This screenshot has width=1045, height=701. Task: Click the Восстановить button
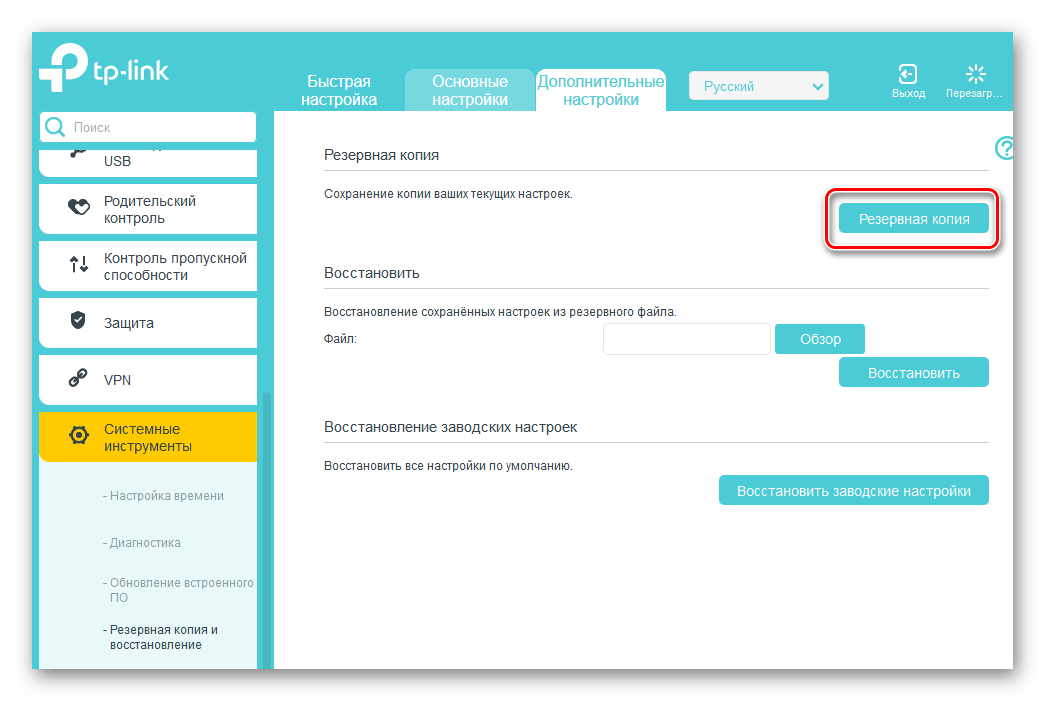click(913, 373)
